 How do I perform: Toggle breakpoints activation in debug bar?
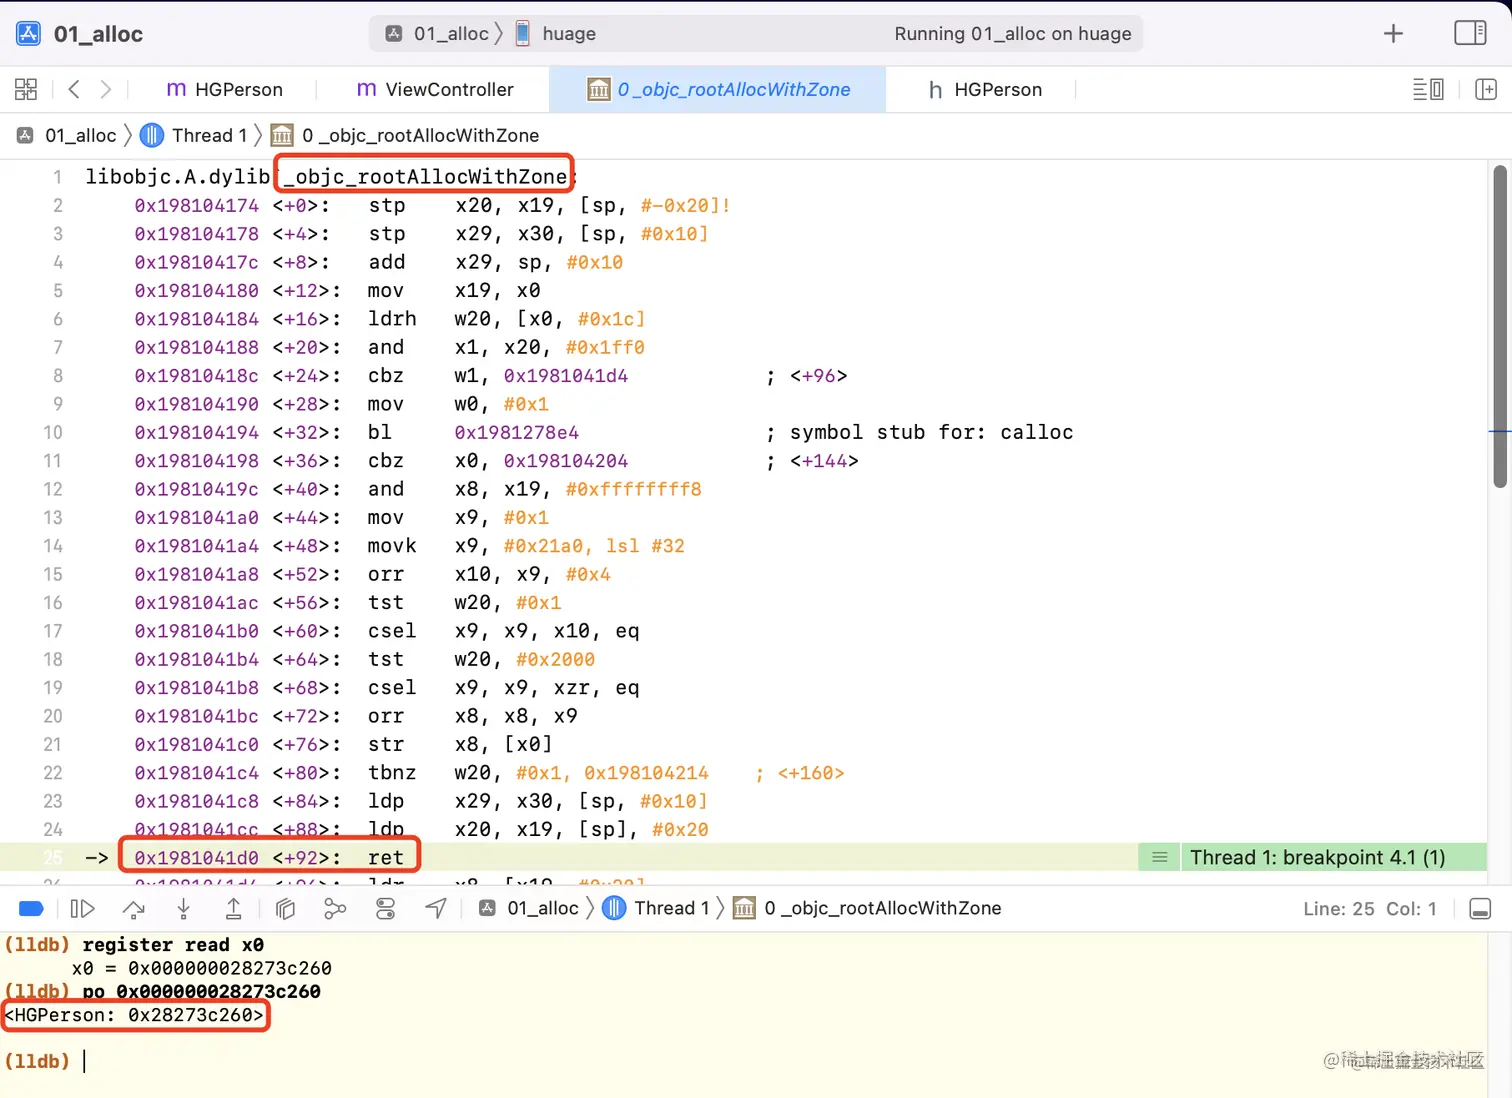pos(32,909)
